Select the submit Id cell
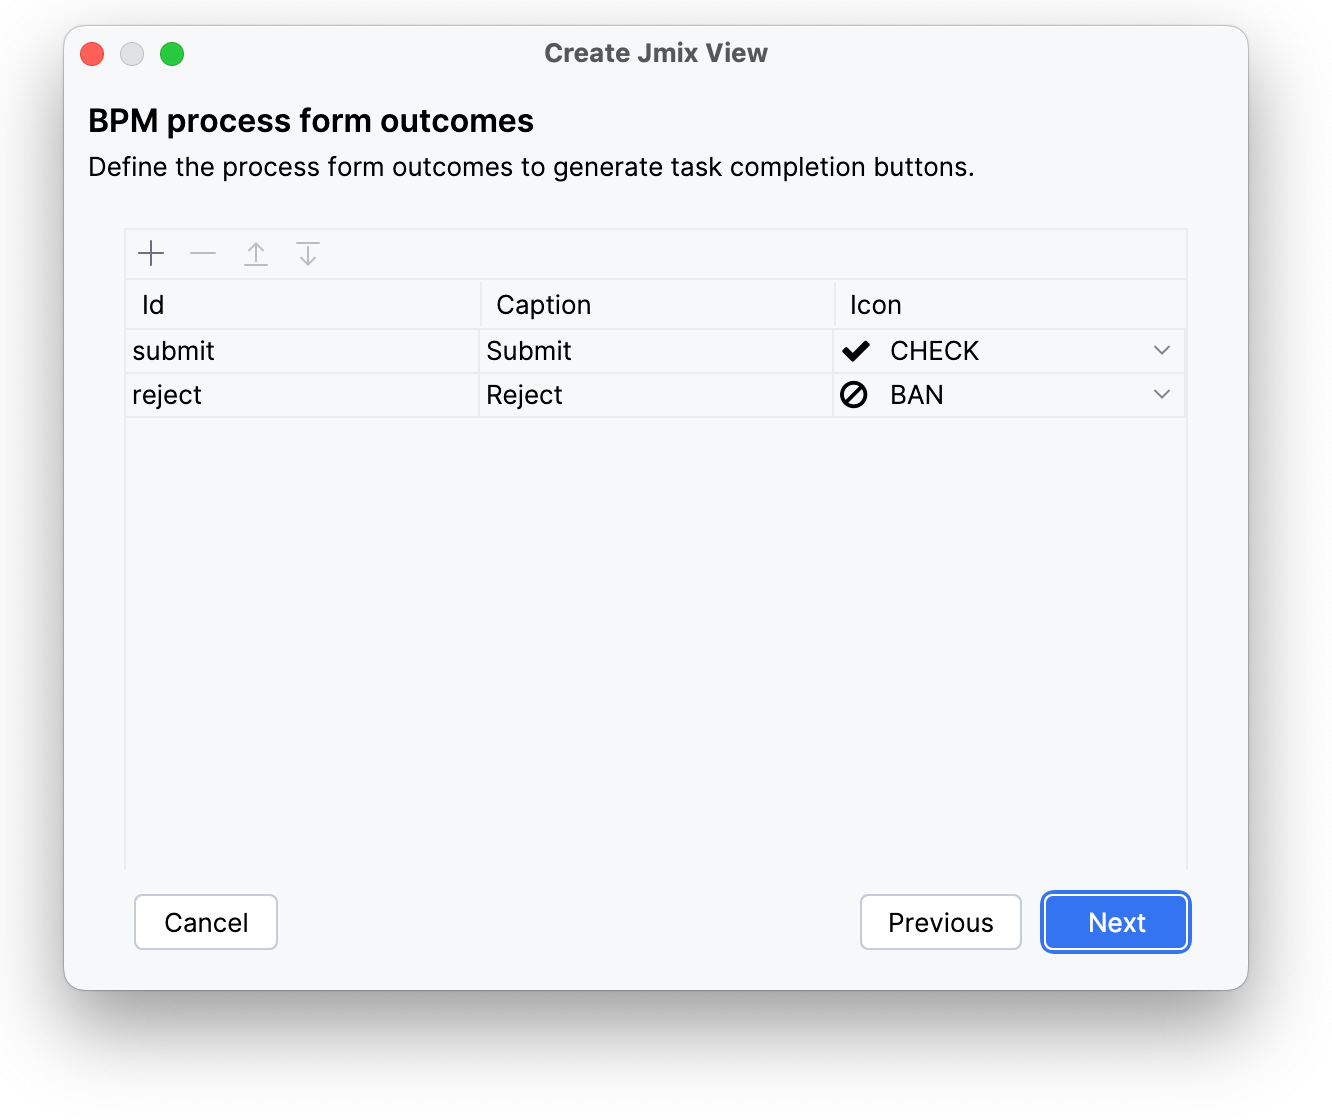This screenshot has width=1332, height=1120. click(x=302, y=351)
